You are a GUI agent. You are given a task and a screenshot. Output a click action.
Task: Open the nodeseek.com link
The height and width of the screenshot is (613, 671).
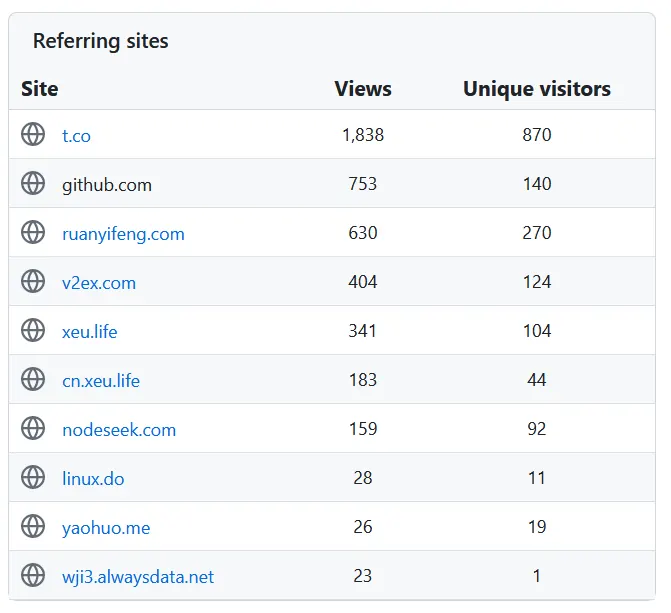pos(119,430)
